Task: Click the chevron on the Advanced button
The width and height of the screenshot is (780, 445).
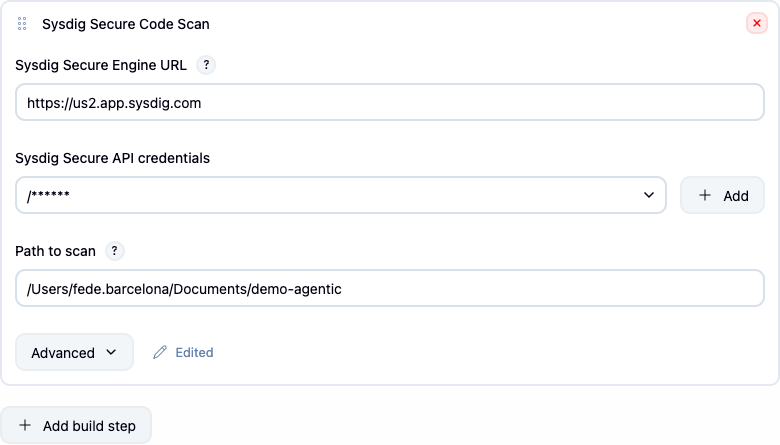Action: [x=111, y=353]
